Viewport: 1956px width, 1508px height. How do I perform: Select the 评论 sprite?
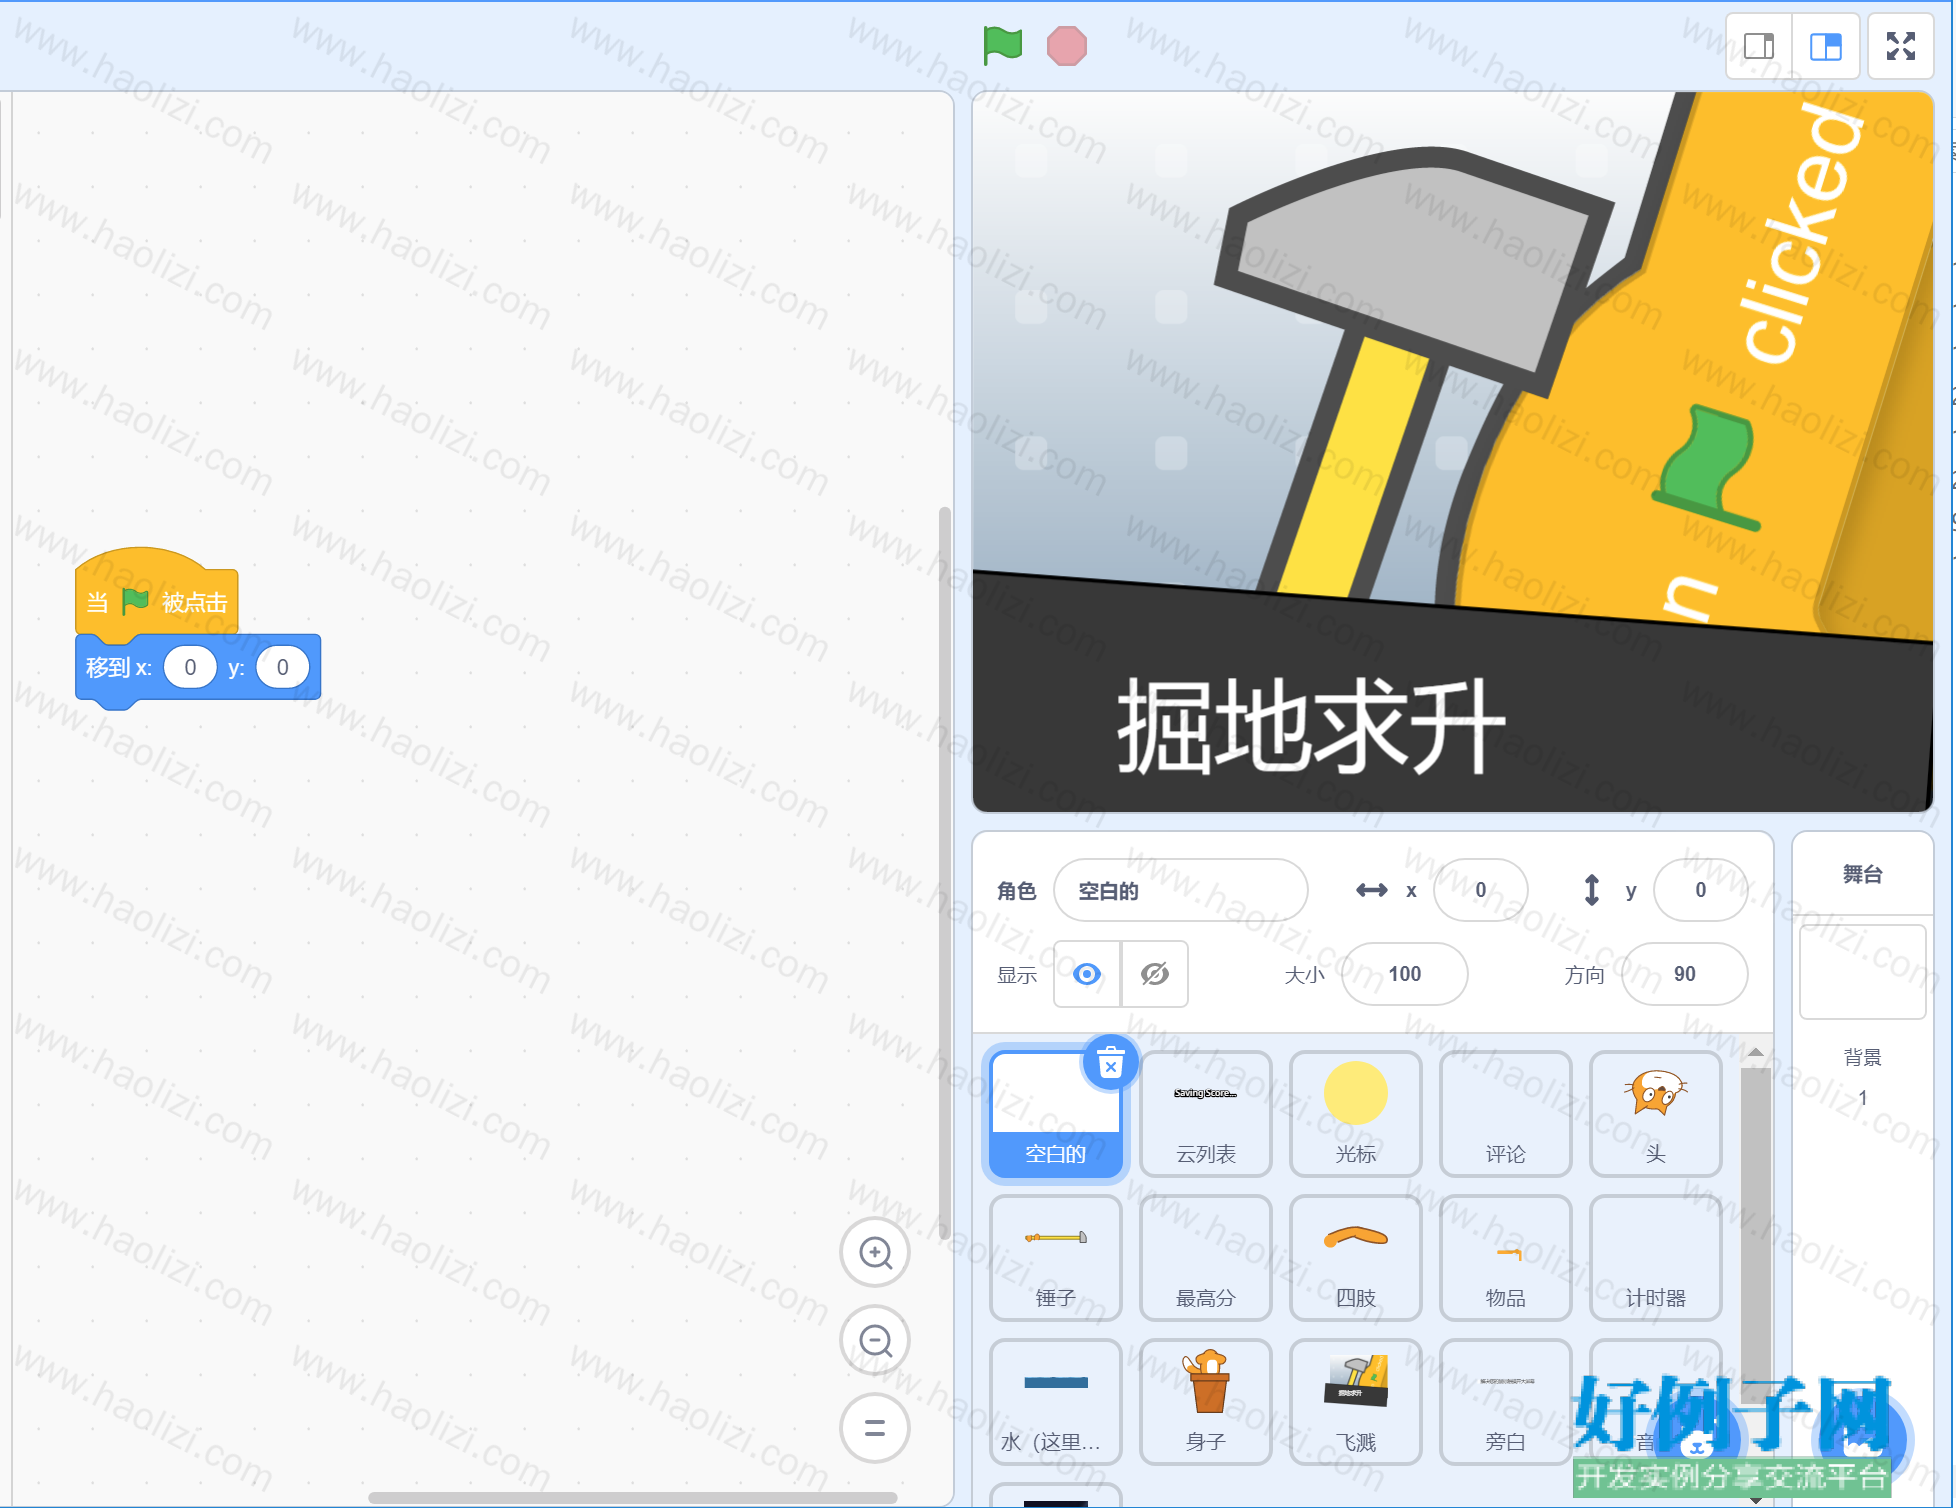click(1506, 1114)
